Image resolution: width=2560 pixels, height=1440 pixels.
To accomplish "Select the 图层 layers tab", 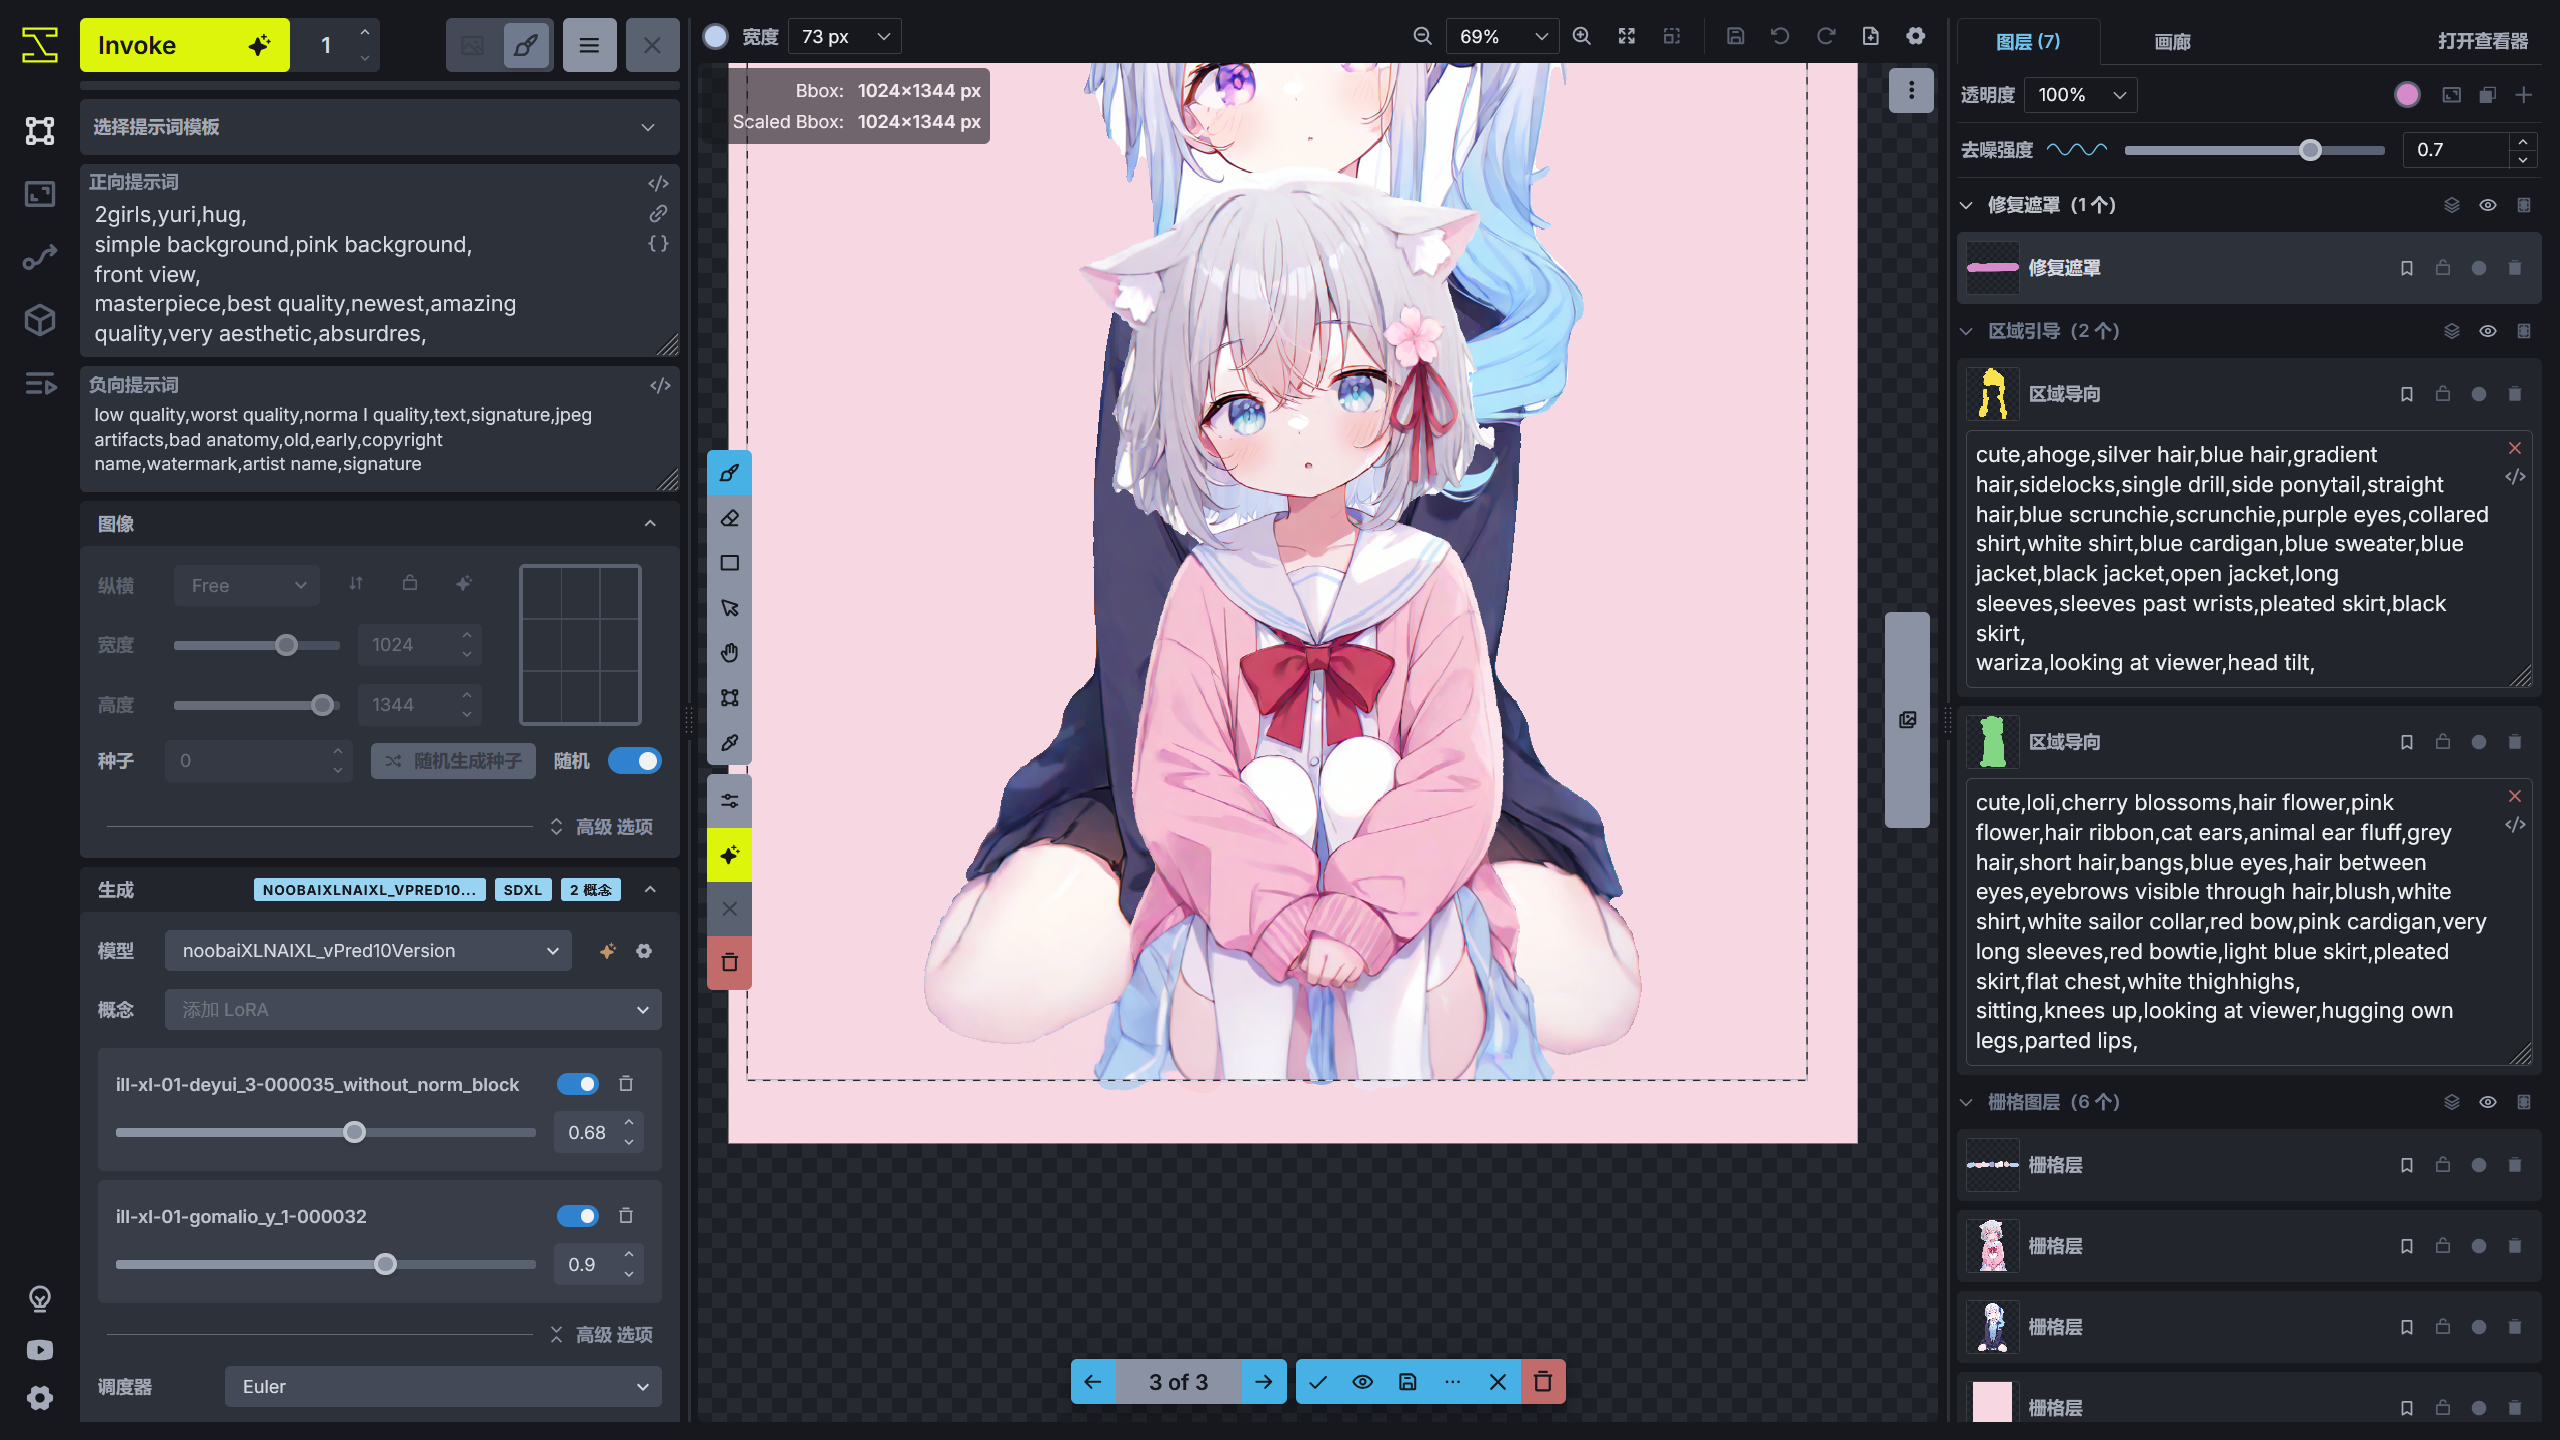I will pos(2028,42).
